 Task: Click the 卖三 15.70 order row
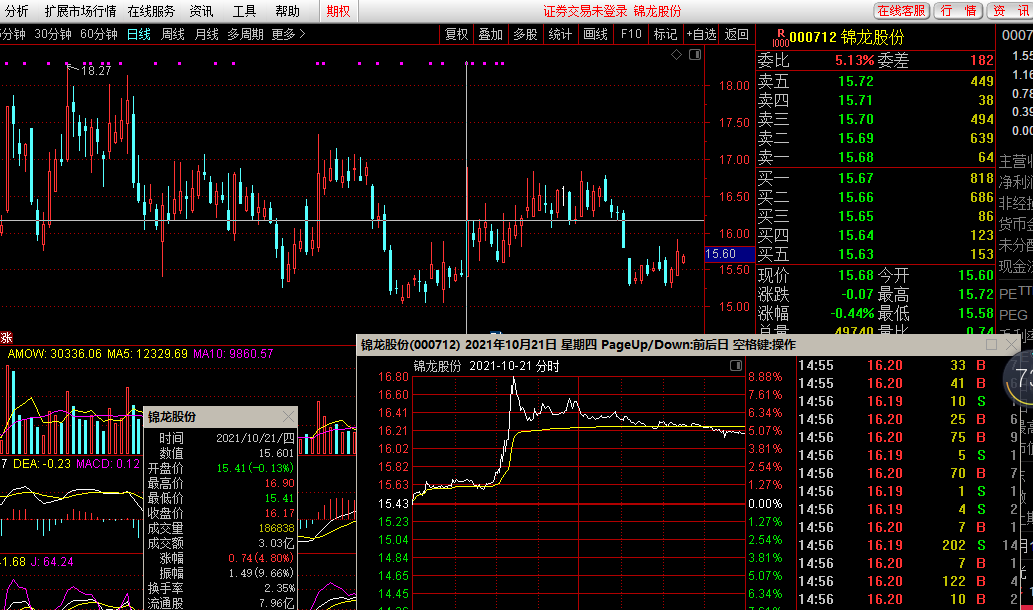click(x=876, y=119)
